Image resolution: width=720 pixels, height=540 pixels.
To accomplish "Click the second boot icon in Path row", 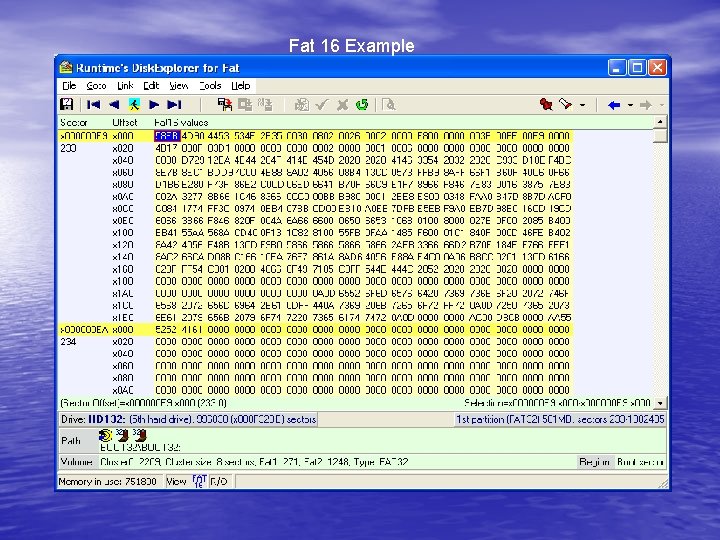I will pyautogui.click(x=122, y=435).
